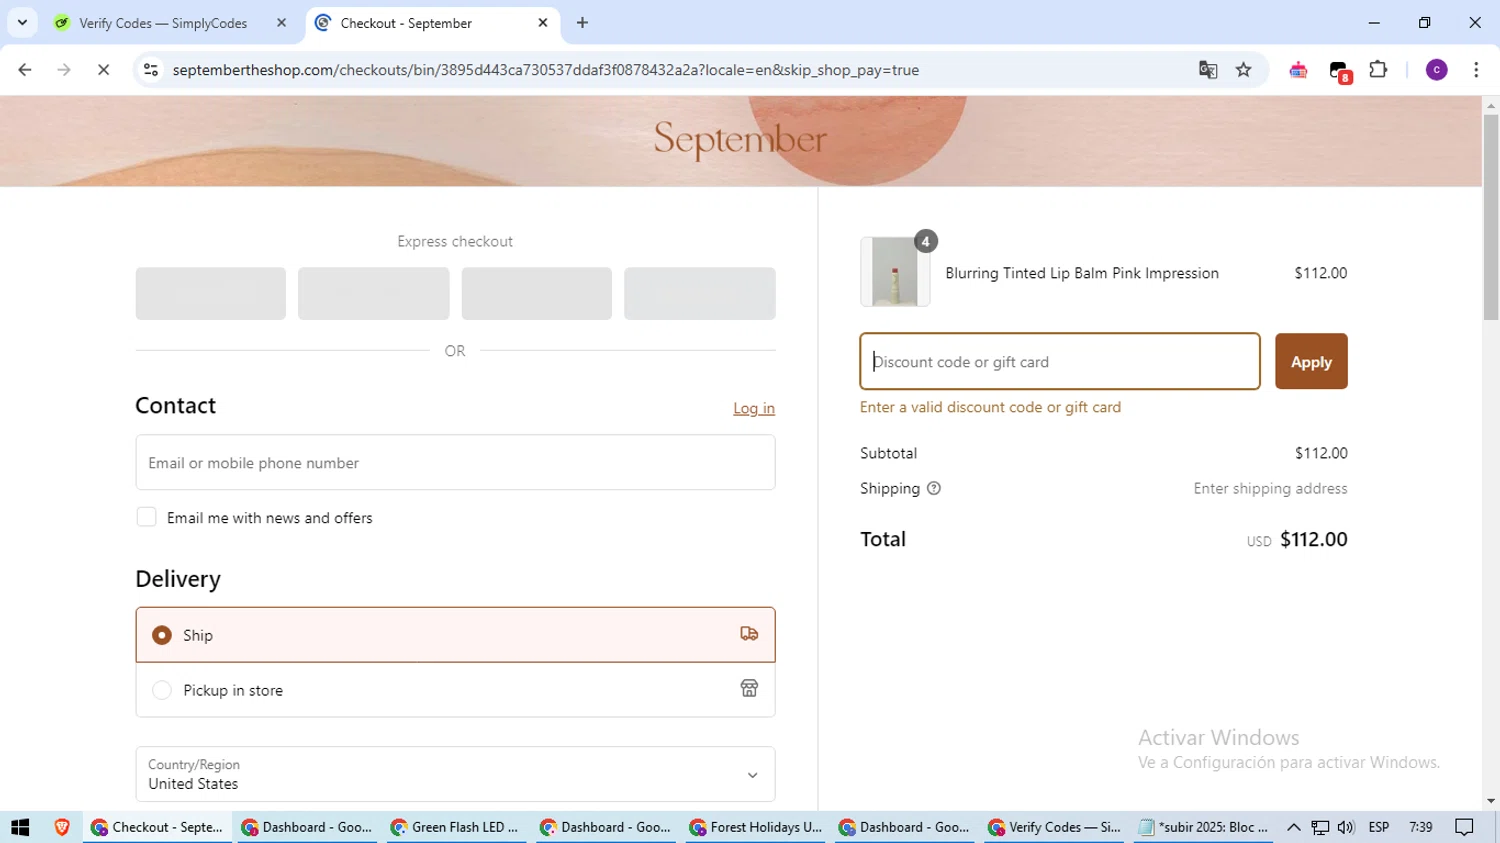Click the translate page icon
The image size is (1500, 843).
(1208, 70)
